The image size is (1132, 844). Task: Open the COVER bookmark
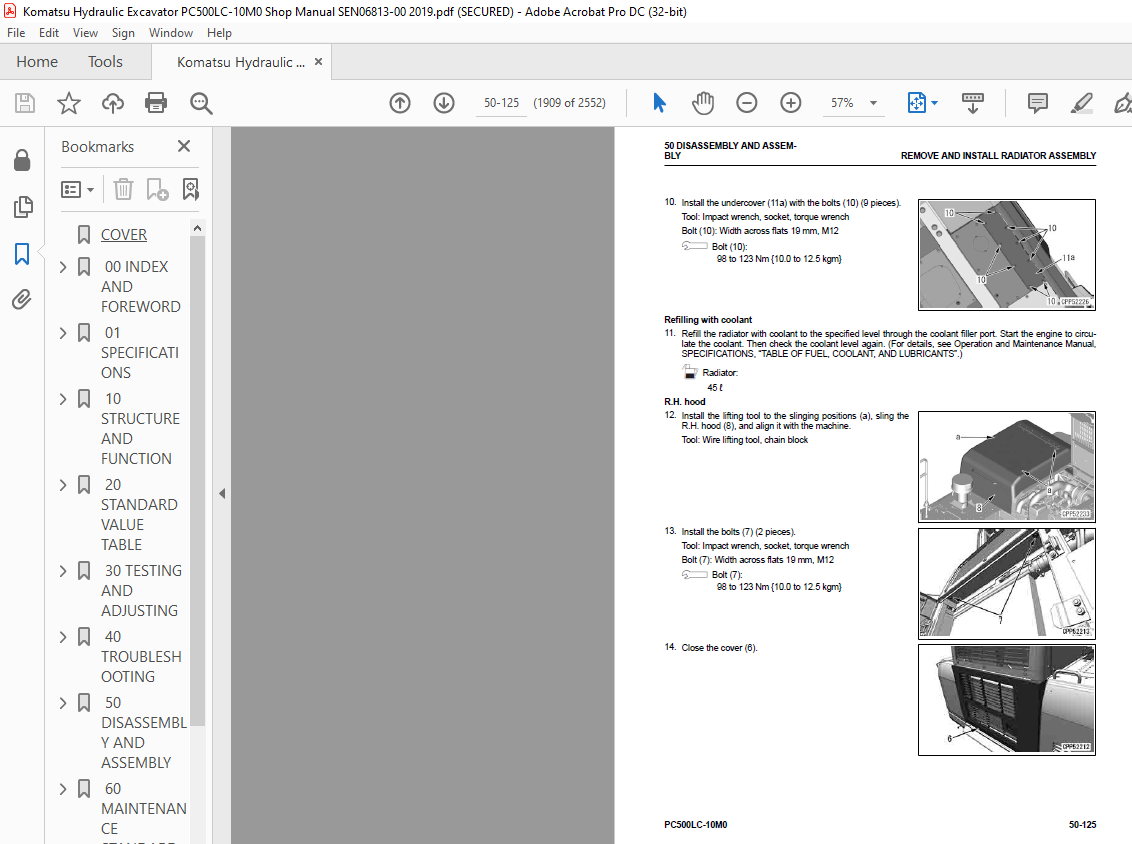tap(123, 235)
